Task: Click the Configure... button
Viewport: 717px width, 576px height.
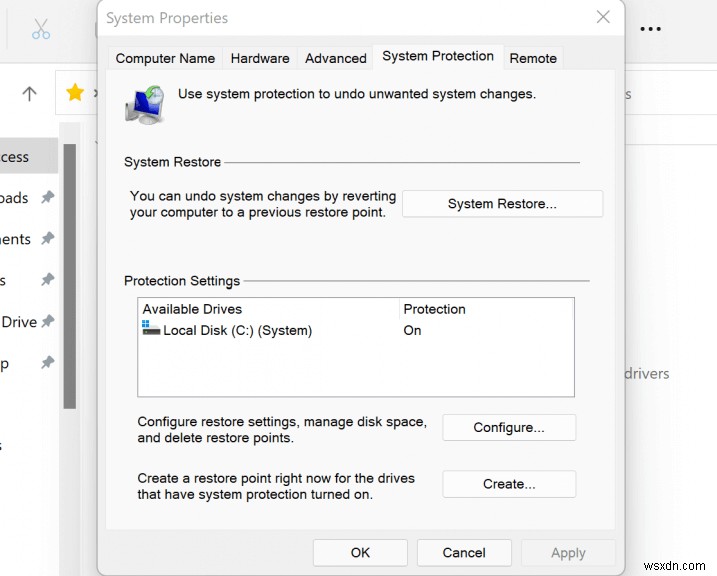Action: coord(508,427)
